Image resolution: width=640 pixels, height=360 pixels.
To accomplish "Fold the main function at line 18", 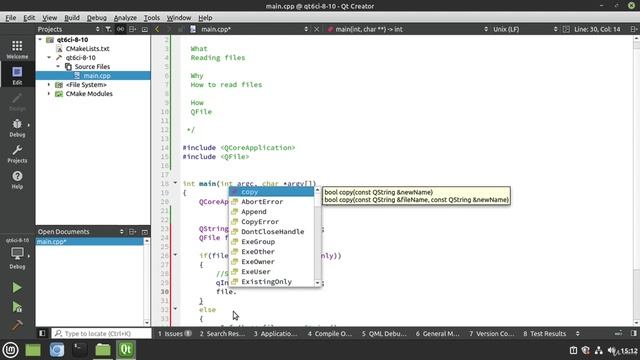I will (x=175, y=183).
